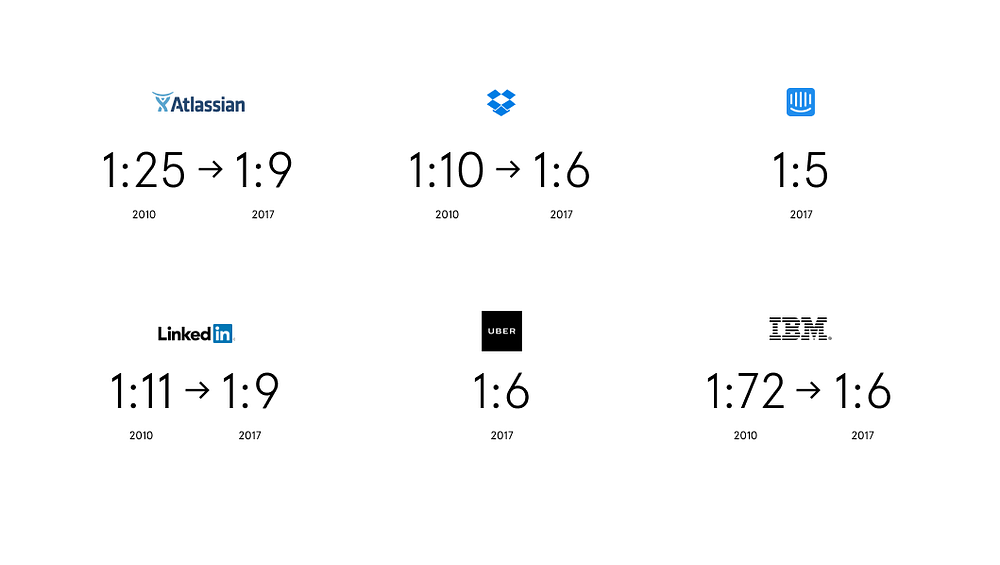Click the LinkedIn logo

pyautogui.click(x=196, y=333)
